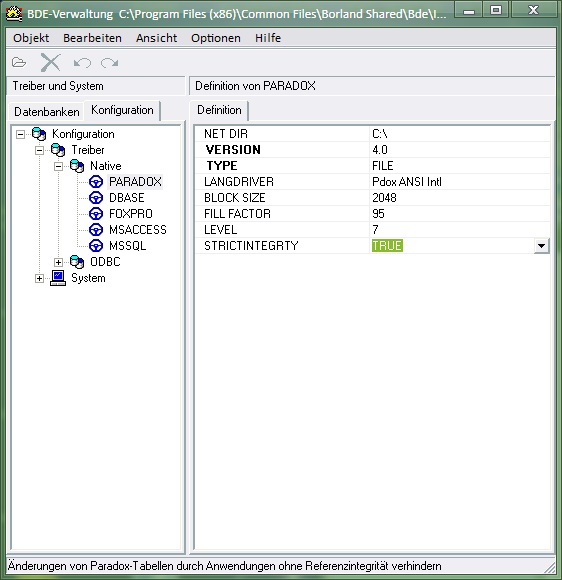Open the Ansicht menu
The image size is (562, 580).
pyautogui.click(x=157, y=38)
